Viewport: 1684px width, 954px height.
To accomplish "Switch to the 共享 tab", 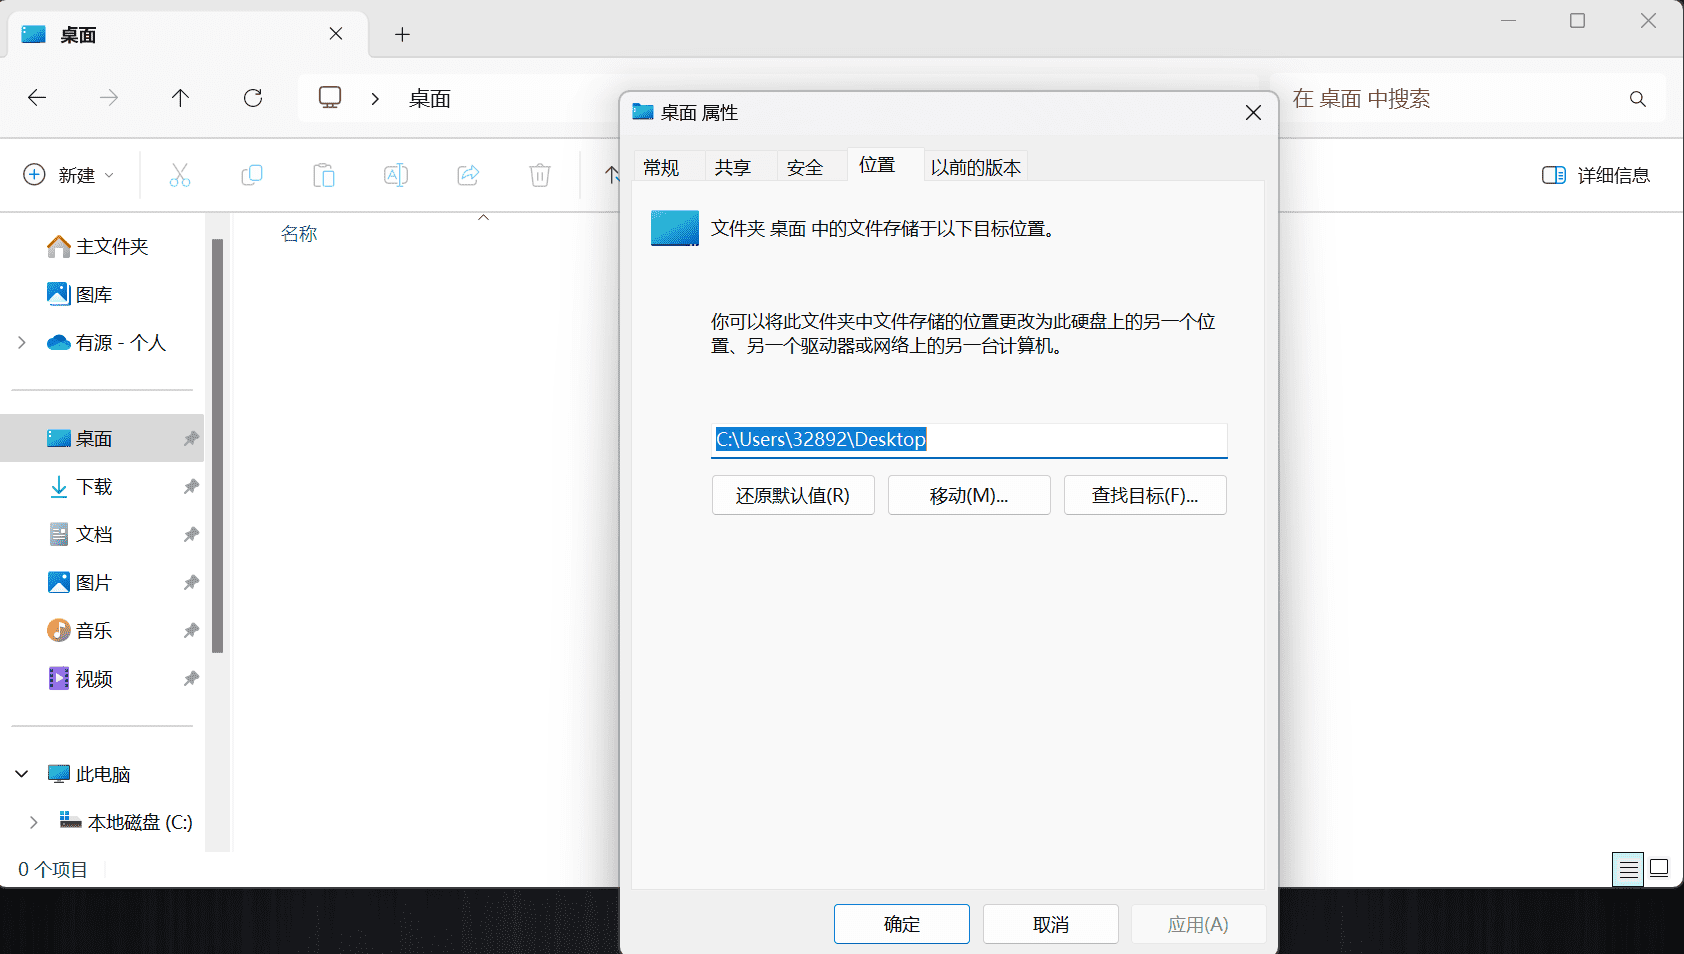I will [733, 167].
